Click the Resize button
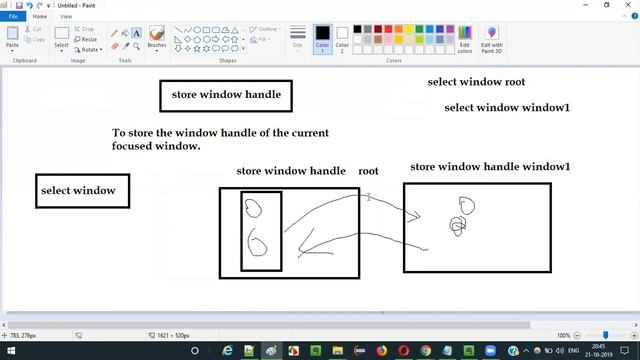The height and width of the screenshot is (360, 640). point(86,40)
